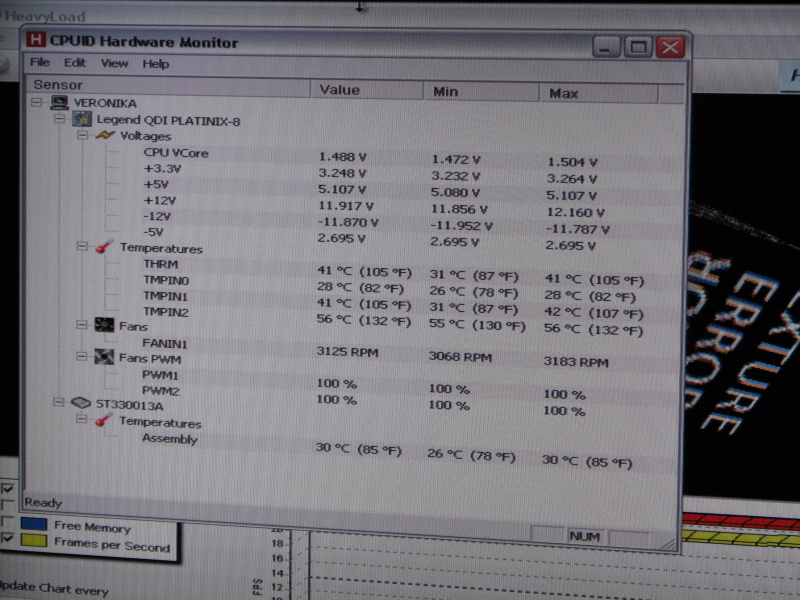Open the File menu
This screenshot has height=600, width=800.
point(40,62)
